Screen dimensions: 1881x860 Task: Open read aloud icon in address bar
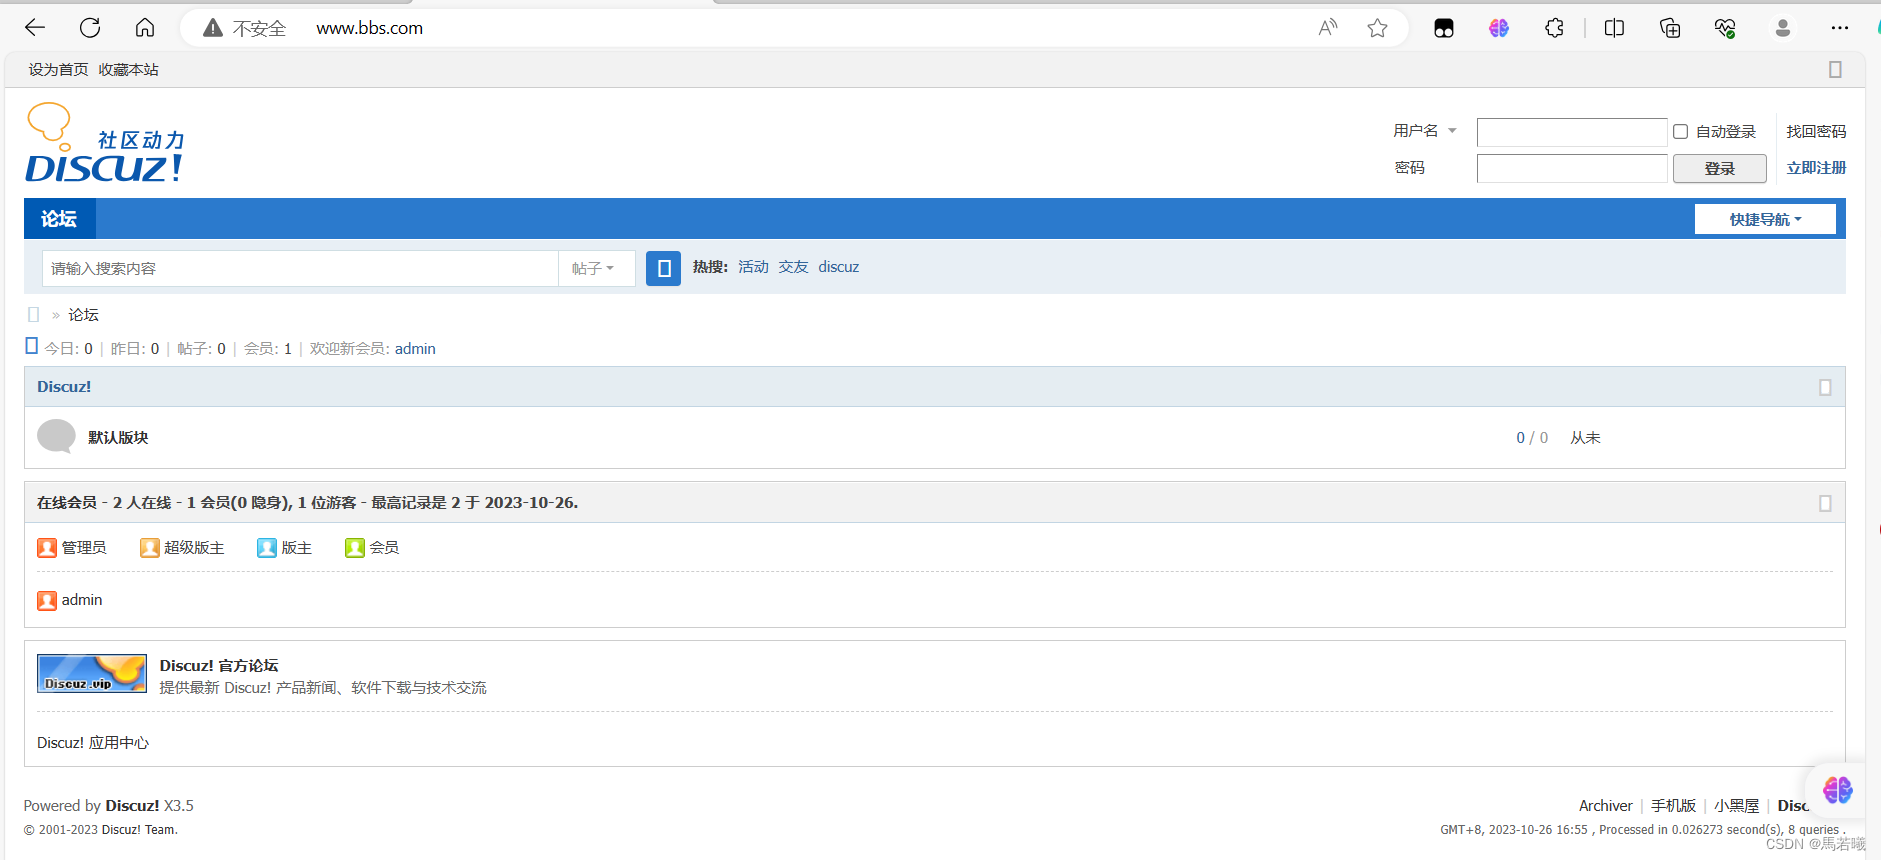(x=1328, y=28)
